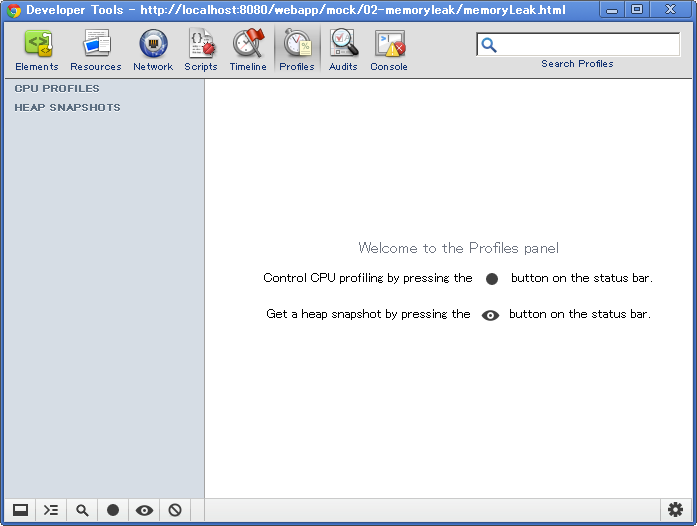
Task: Click status bar magnifier search icon
Action: click(x=82, y=510)
